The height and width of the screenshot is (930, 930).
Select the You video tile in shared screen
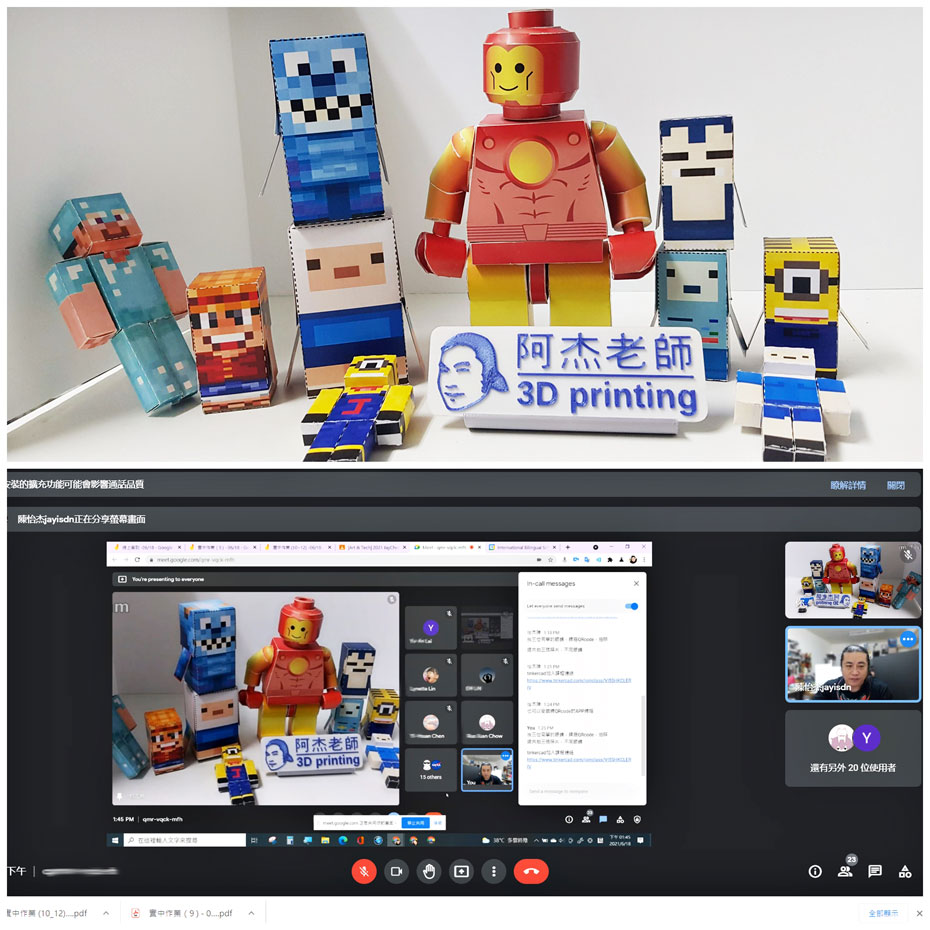coord(487,769)
